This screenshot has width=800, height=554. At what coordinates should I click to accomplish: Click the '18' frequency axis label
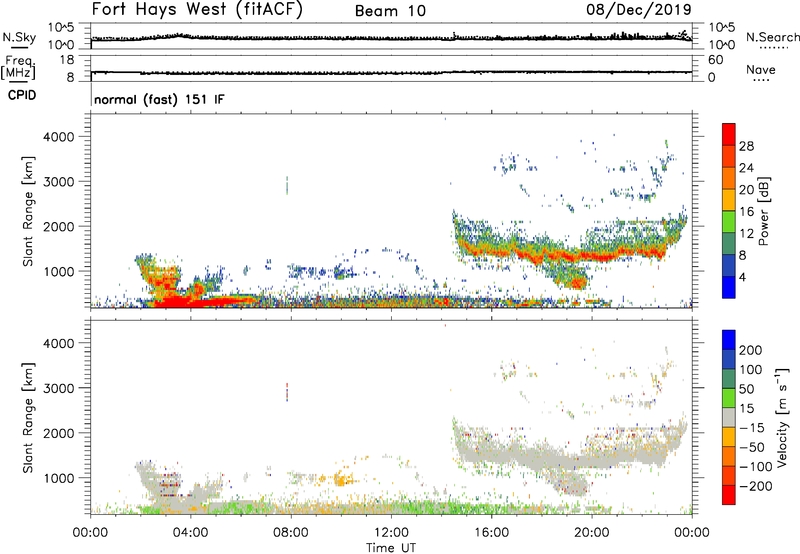[x=67, y=60]
